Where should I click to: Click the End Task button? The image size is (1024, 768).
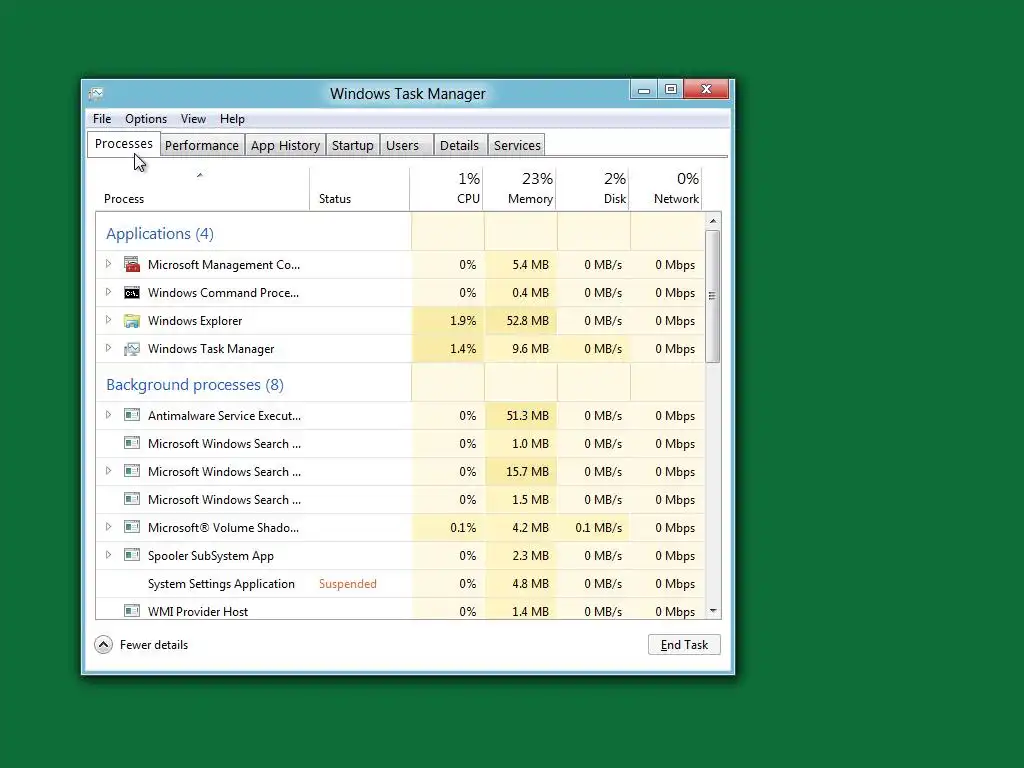click(684, 645)
